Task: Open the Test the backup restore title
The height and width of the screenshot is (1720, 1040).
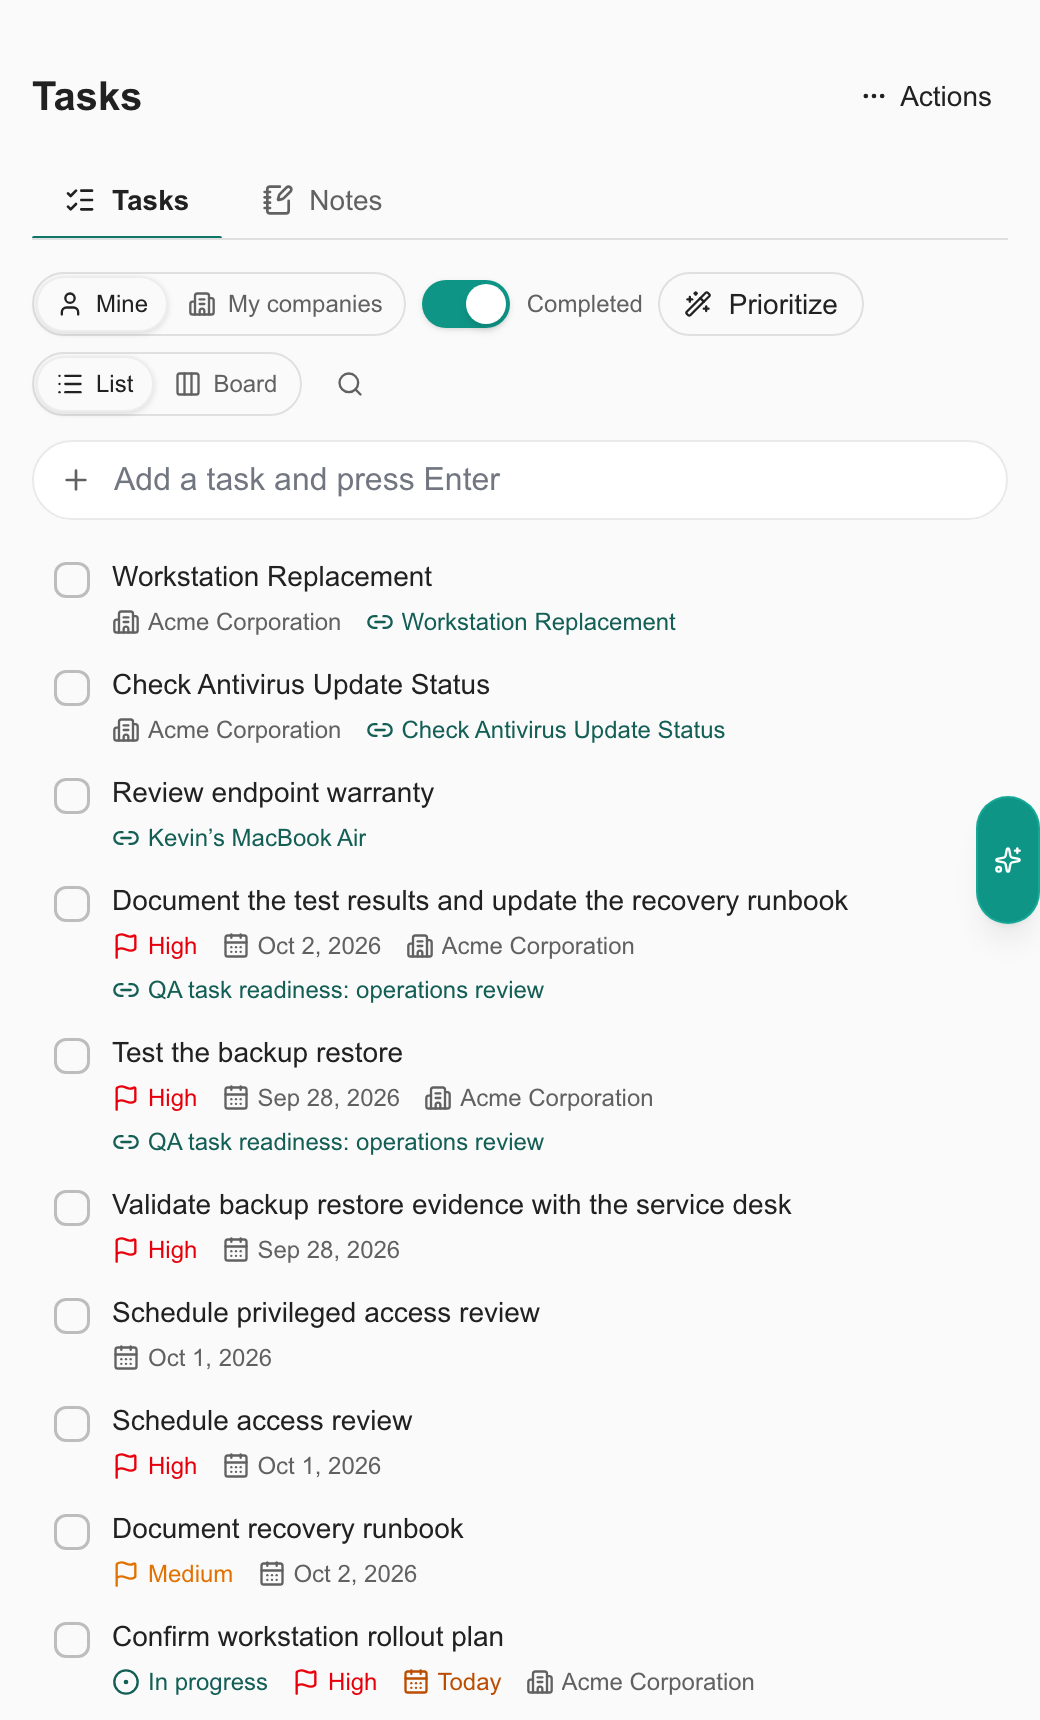Action: point(257,1053)
